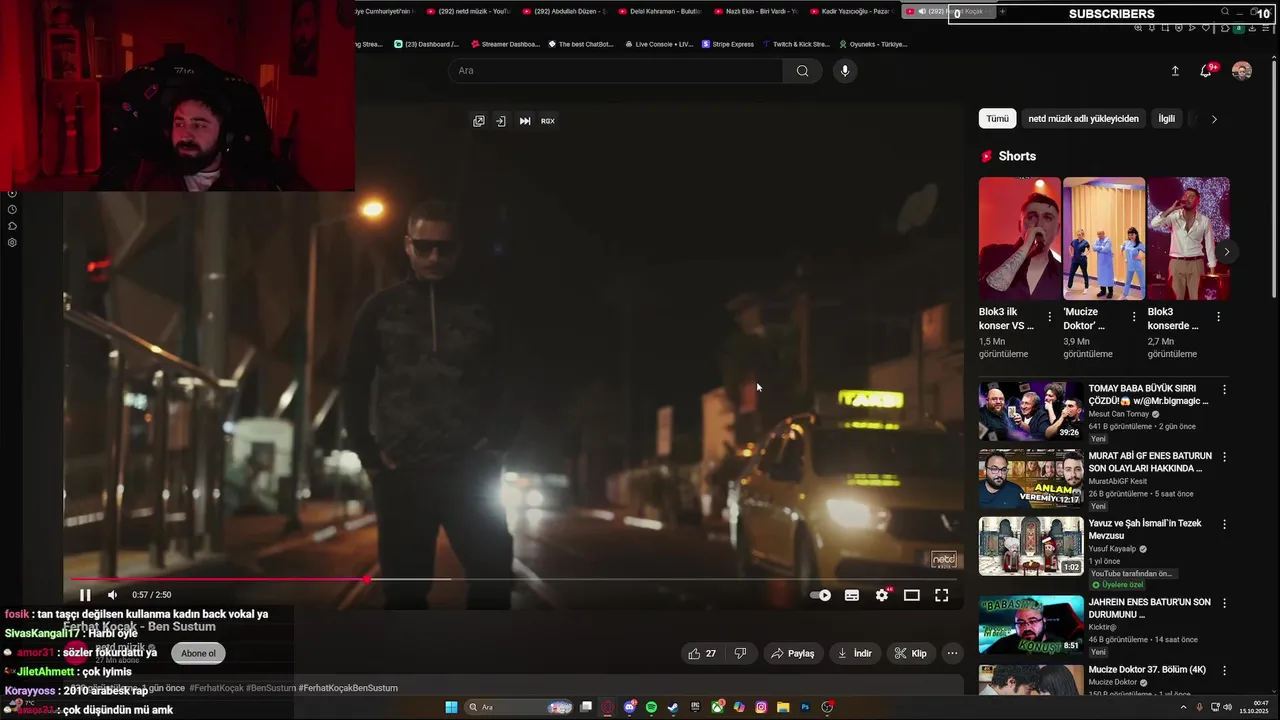Switch to Abdullah Düzen browser tab
1280x720 pixels.
pyautogui.click(x=565, y=11)
